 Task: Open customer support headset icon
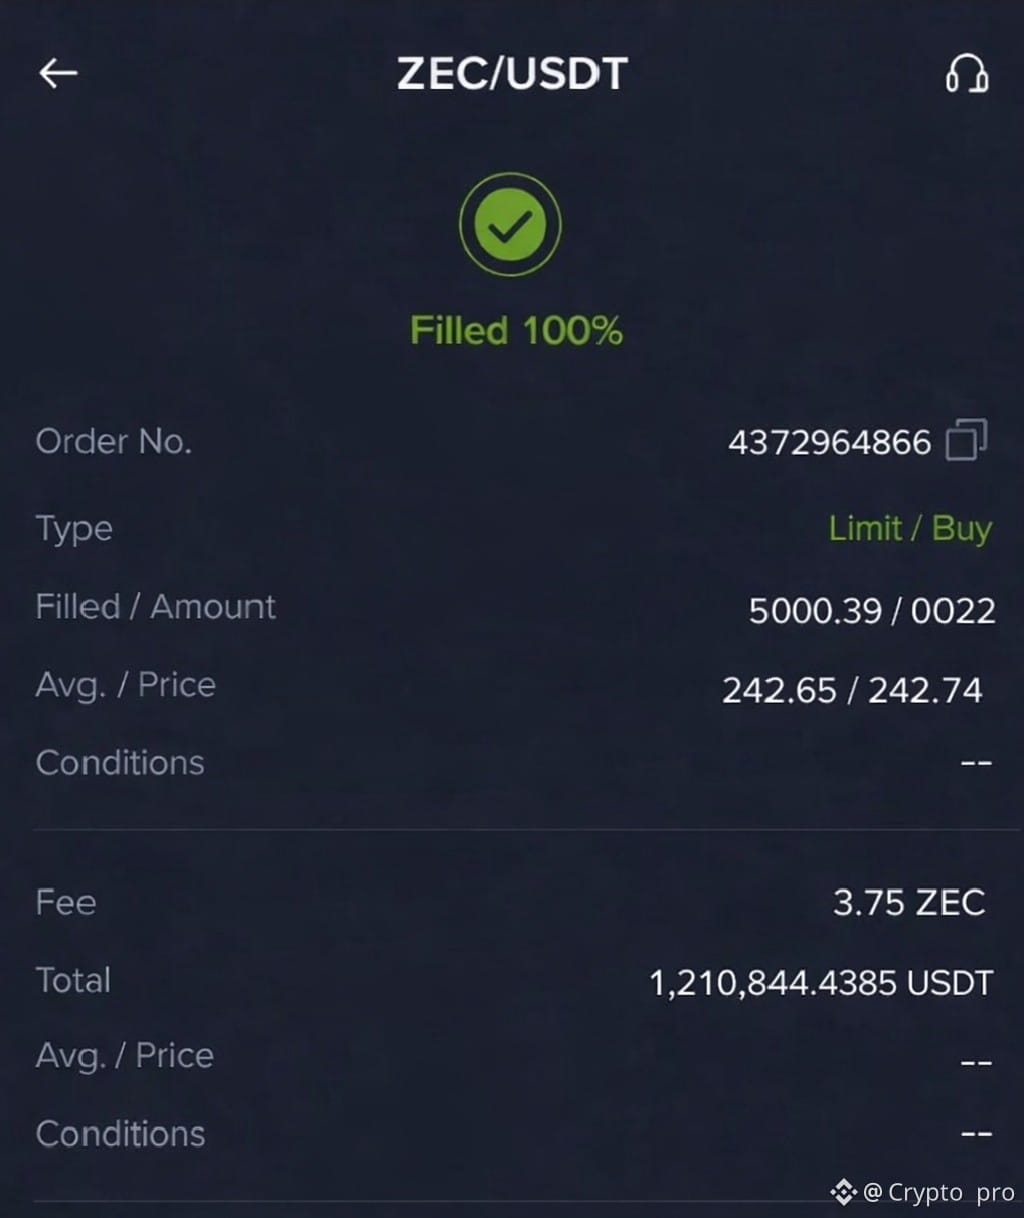point(967,73)
